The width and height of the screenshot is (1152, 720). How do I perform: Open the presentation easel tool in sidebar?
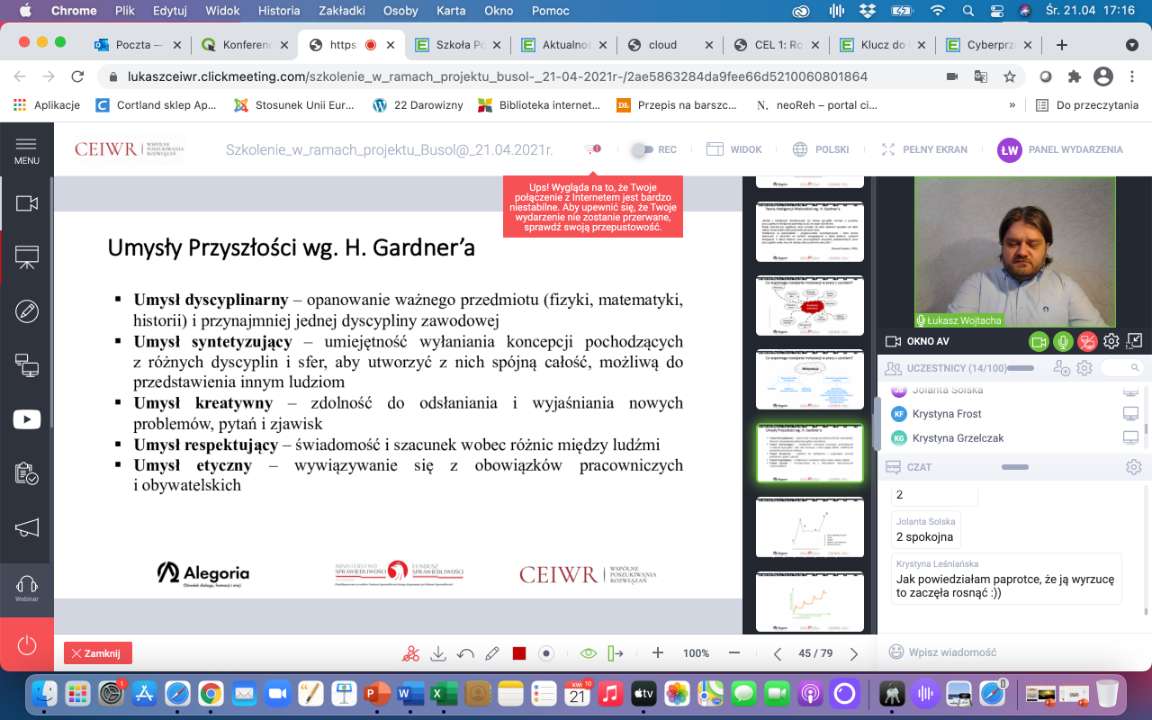(27, 257)
